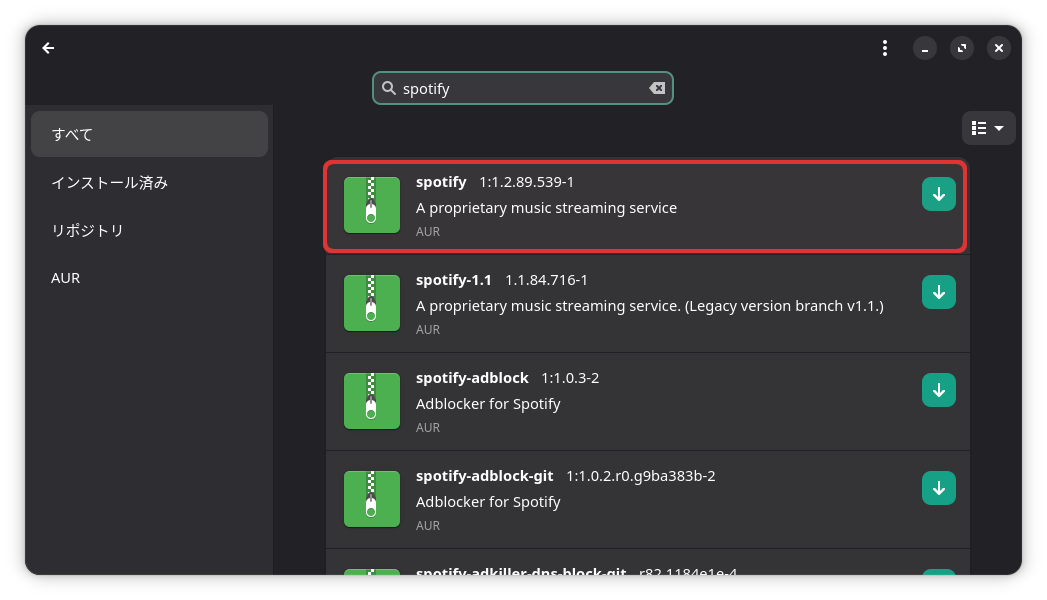Click the AUR label under spotify-adblock
Image resolution: width=1047 pixels, height=600 pixels.
[427, 428]
